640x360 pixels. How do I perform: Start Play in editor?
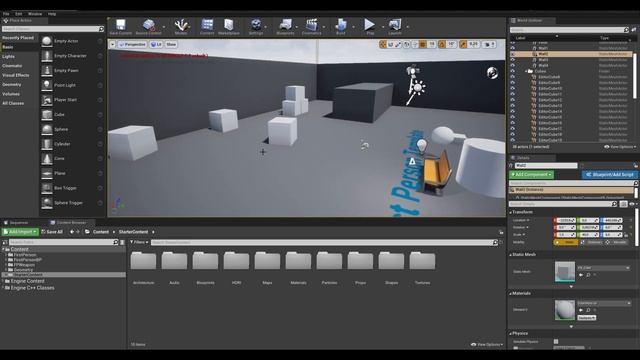tap(370, 27)
